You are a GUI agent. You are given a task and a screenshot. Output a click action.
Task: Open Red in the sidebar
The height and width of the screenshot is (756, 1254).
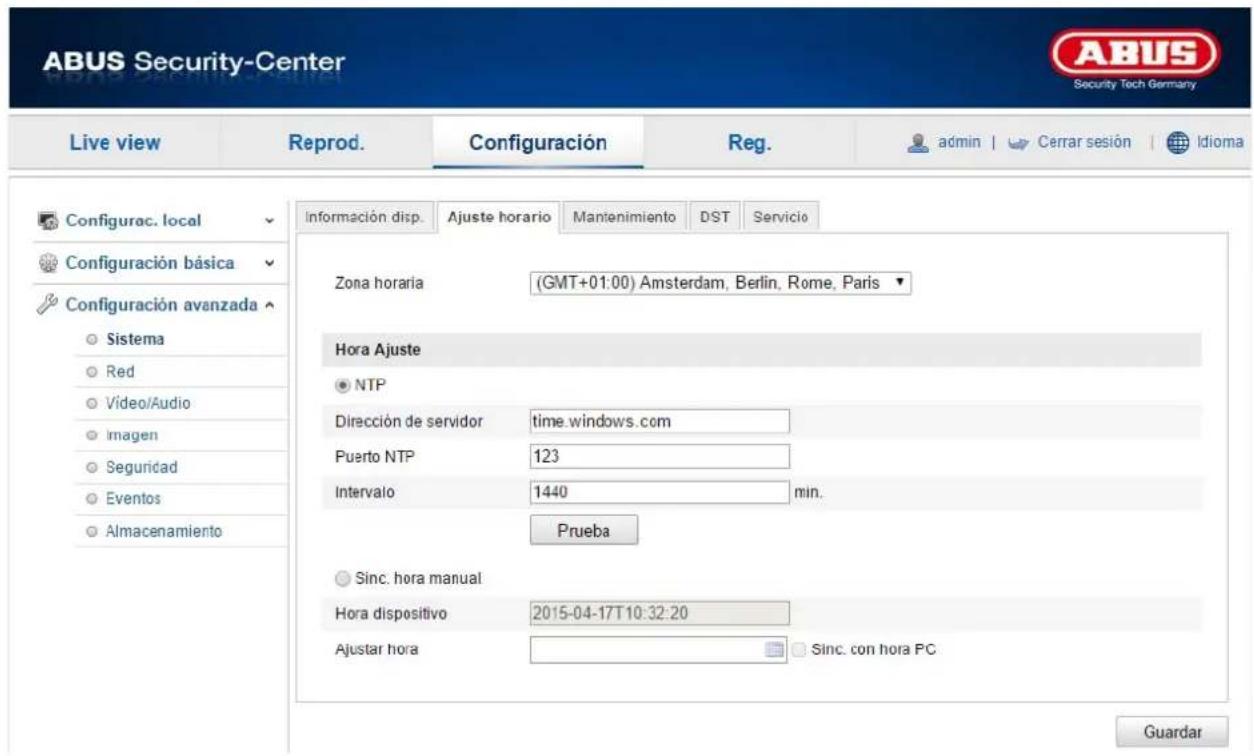(x=120, y=371)
